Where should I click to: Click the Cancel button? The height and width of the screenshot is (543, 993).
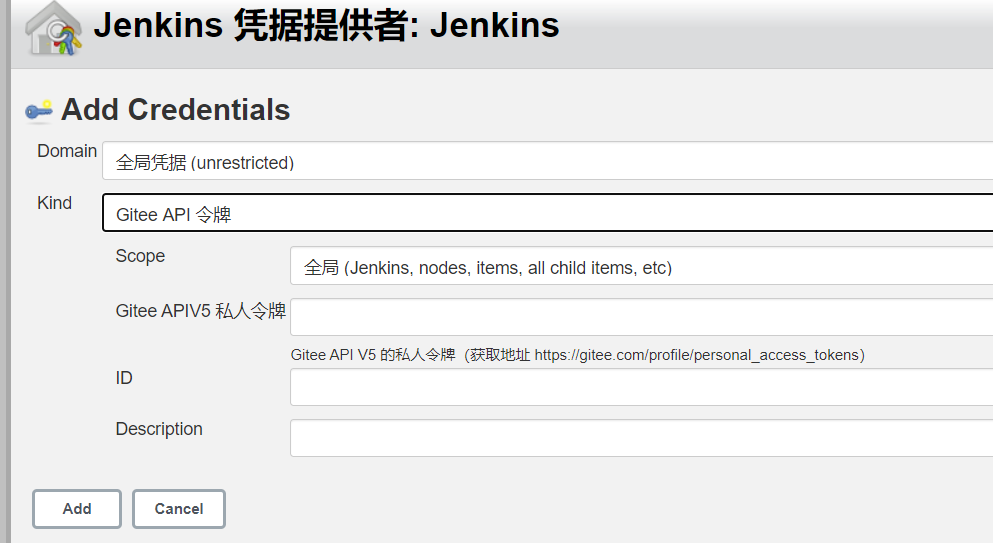179,509
